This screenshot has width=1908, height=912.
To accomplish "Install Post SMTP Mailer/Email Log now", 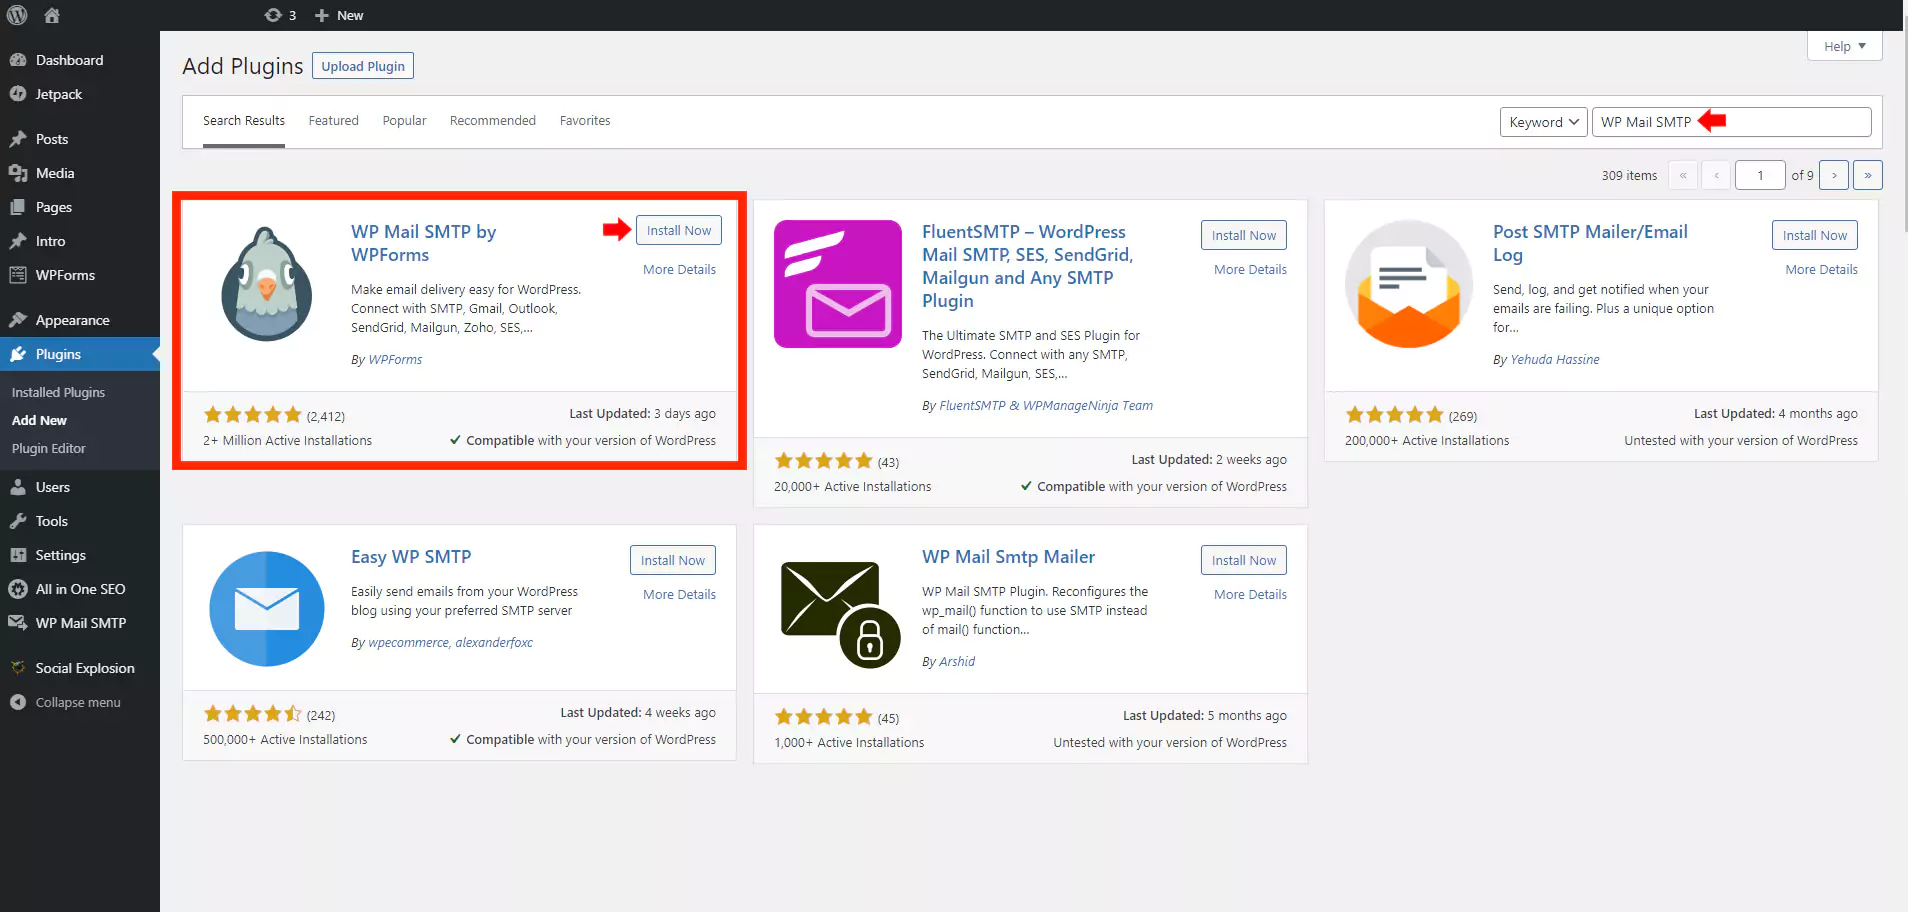I will 1815,235.
